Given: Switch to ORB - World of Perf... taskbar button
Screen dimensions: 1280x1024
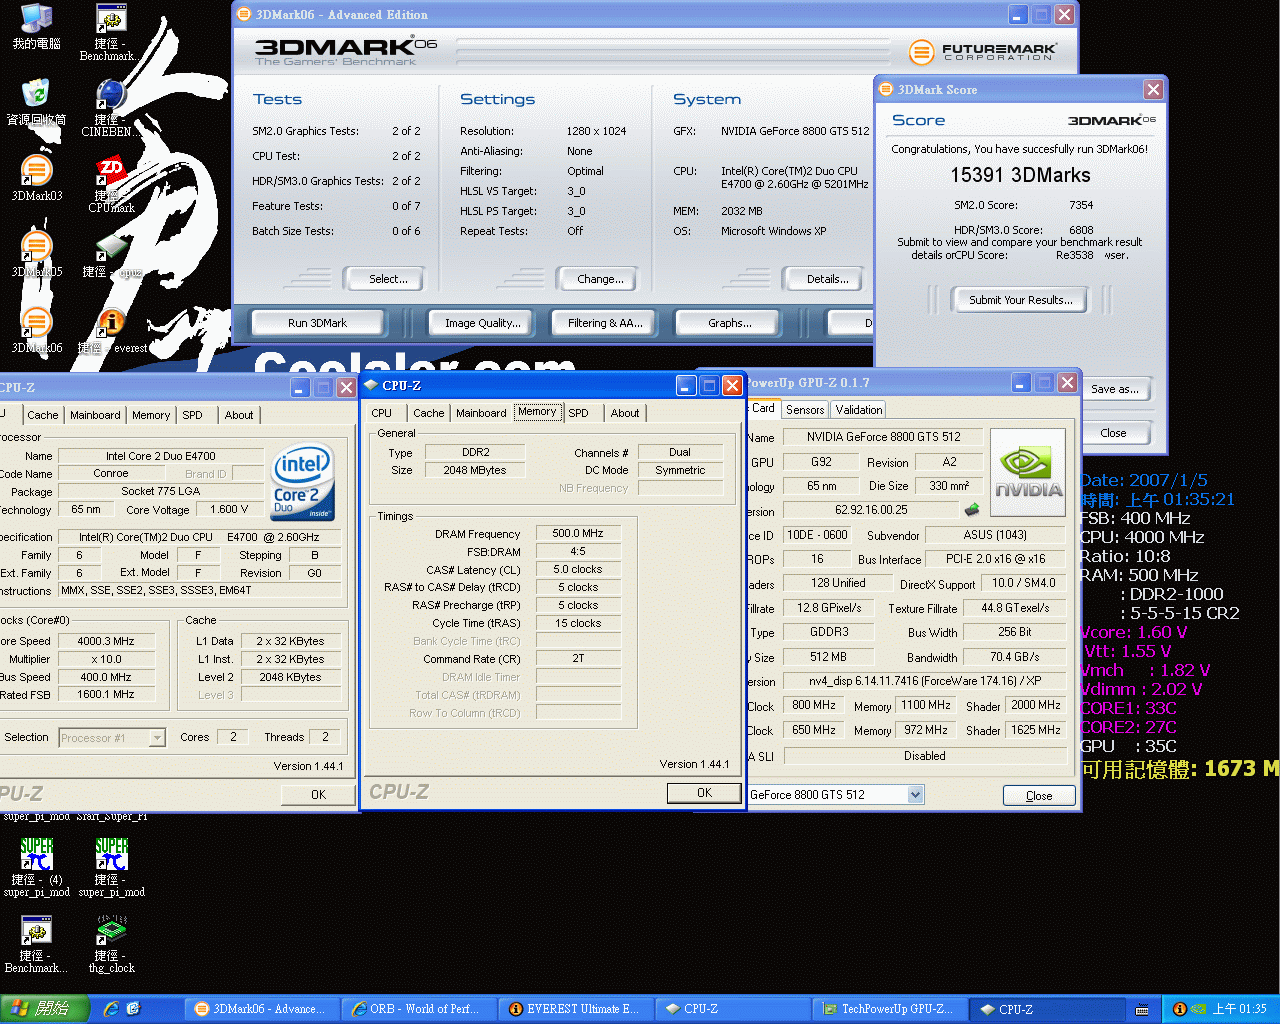Looking at the screenshot, I should click(418, 1009).
